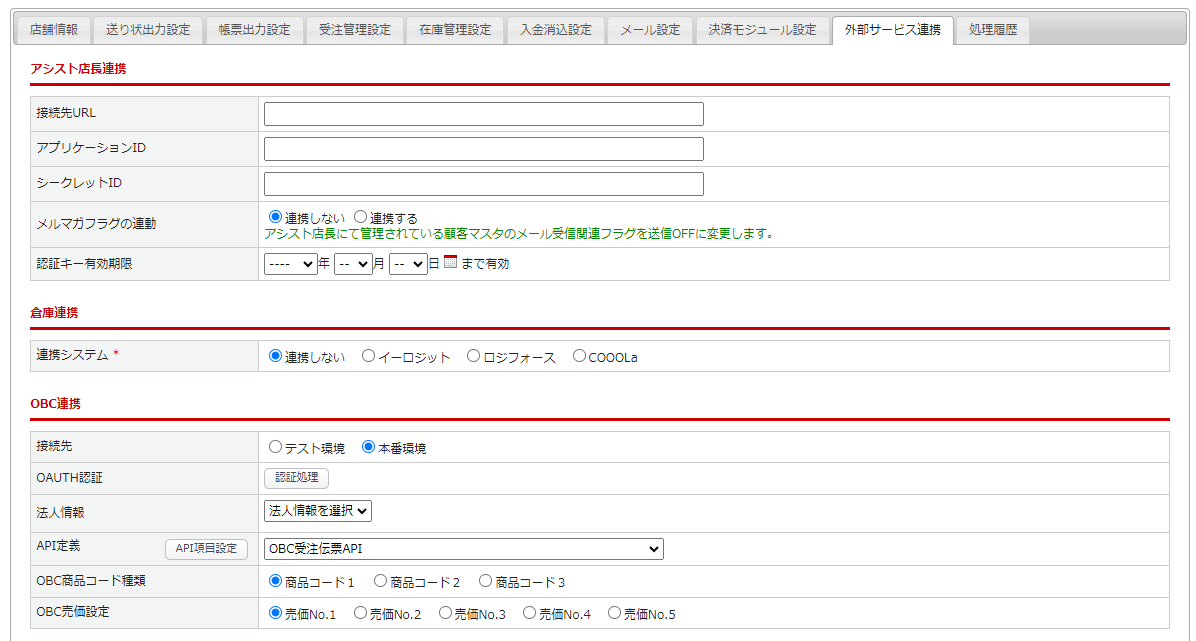Go to 決済モジュール設定 tab
The image size is (1196, 641).
[x=762, y=30]
